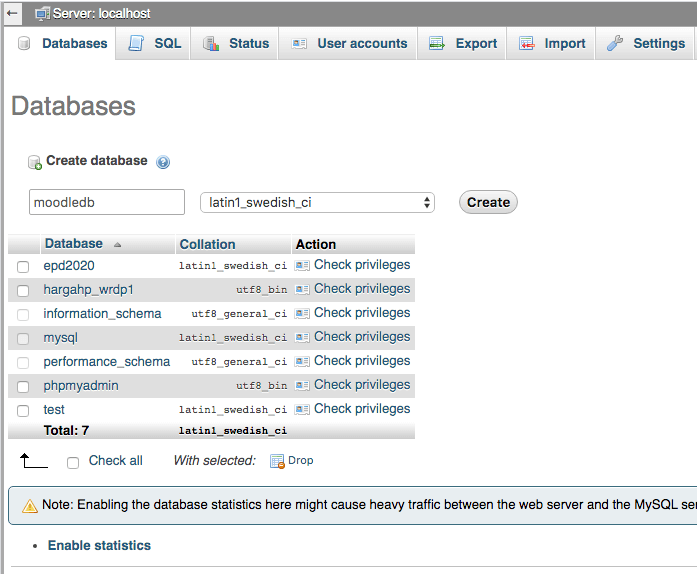Click the Enable statistics link
The image size is (697, 574).
pyautogui.click(x=99, y=545)
